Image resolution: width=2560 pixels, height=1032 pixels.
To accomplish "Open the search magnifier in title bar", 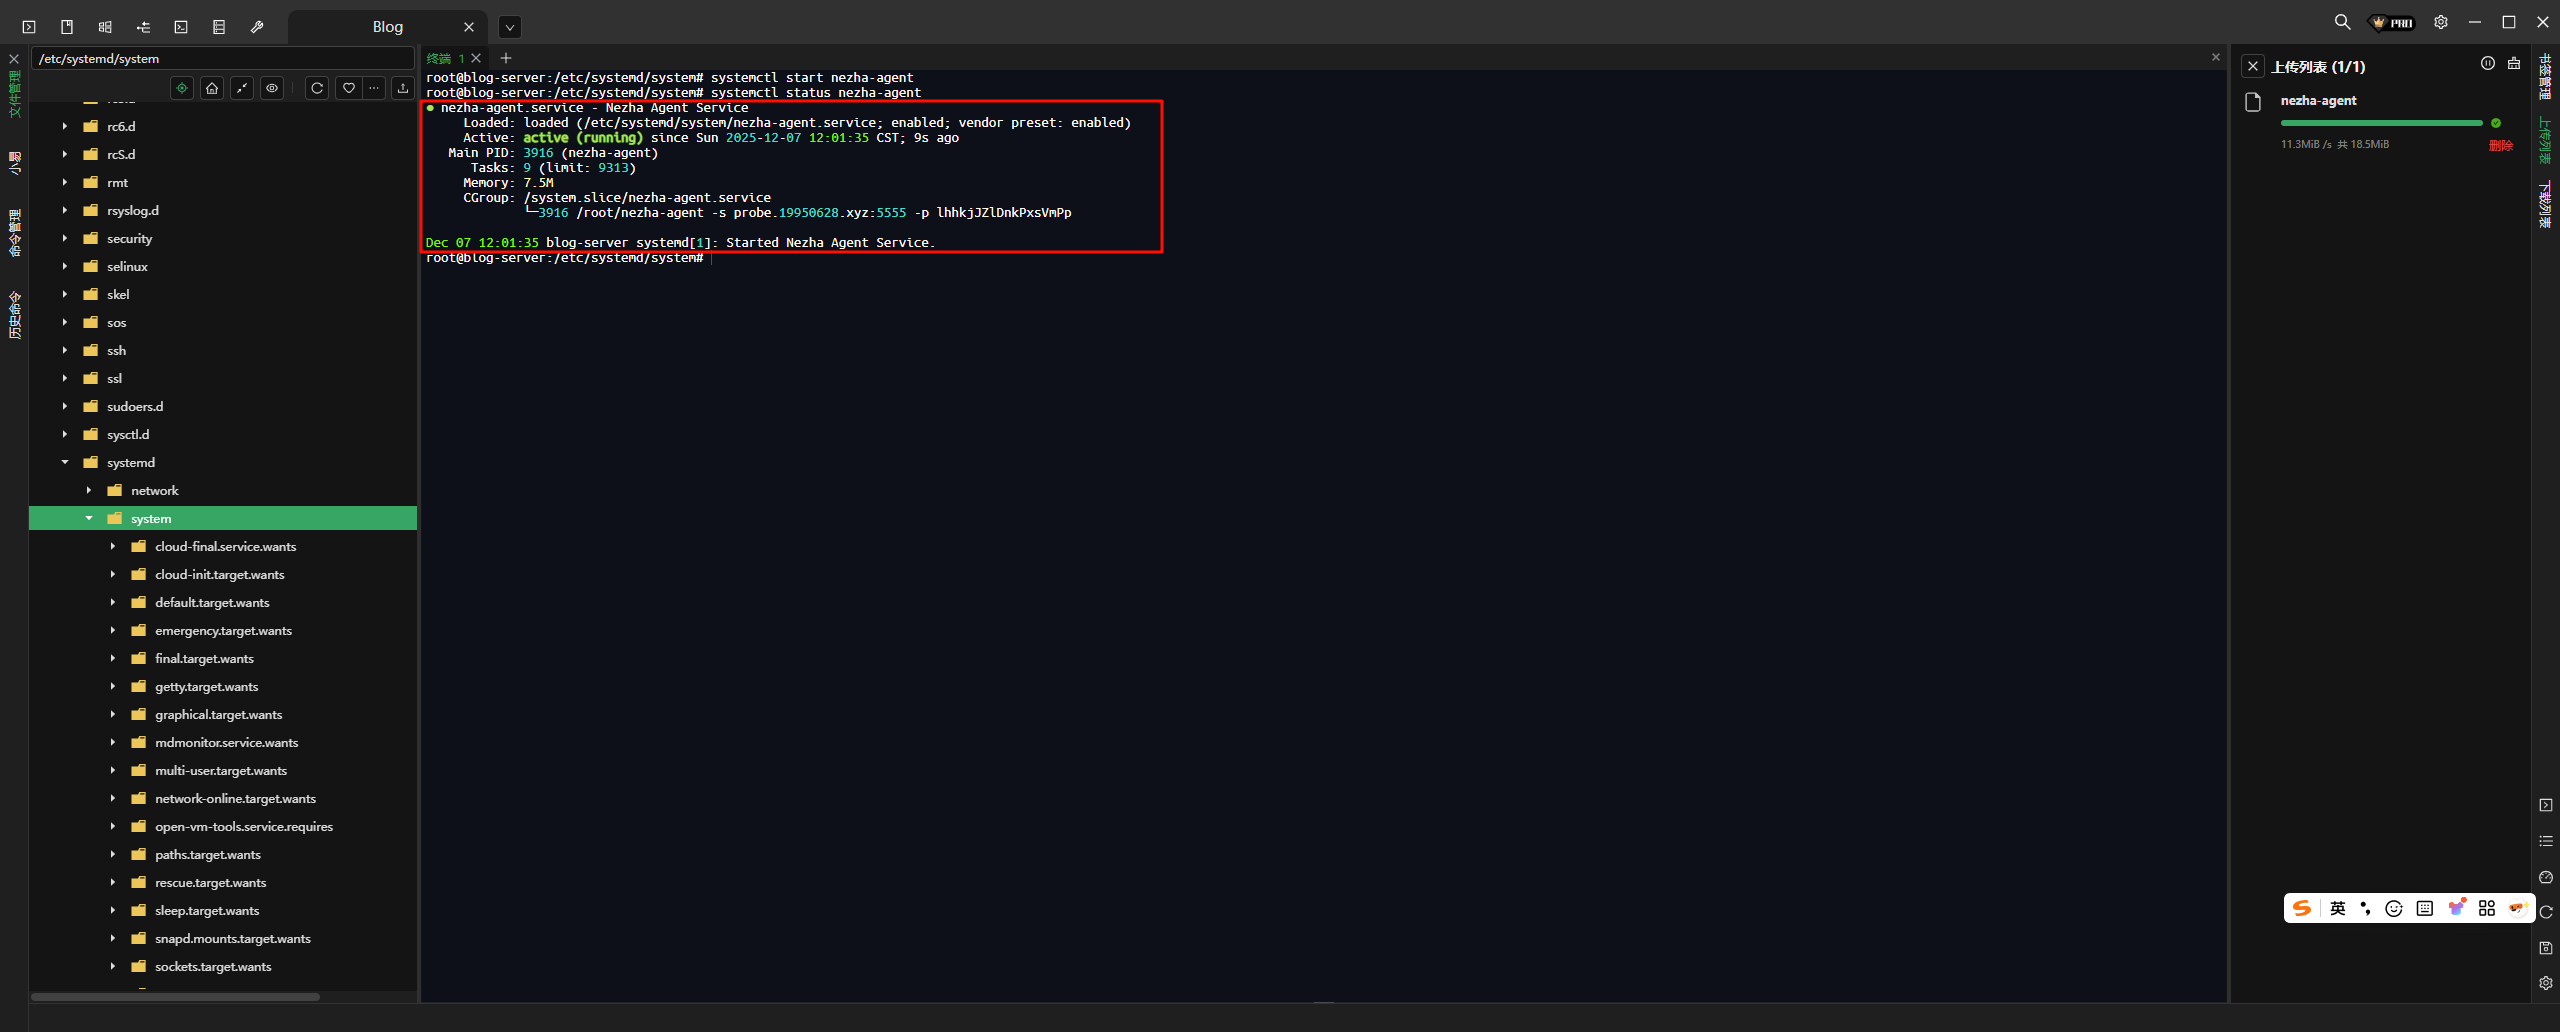I will 2342,22.
